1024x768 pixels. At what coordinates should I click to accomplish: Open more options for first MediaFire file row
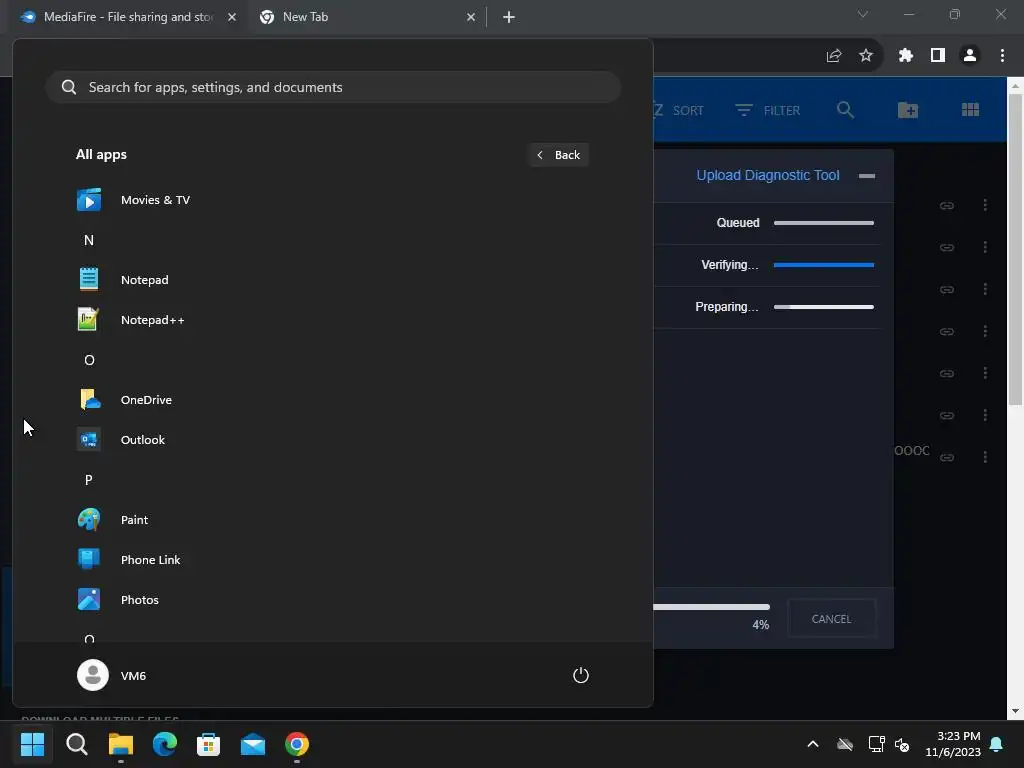985,205
